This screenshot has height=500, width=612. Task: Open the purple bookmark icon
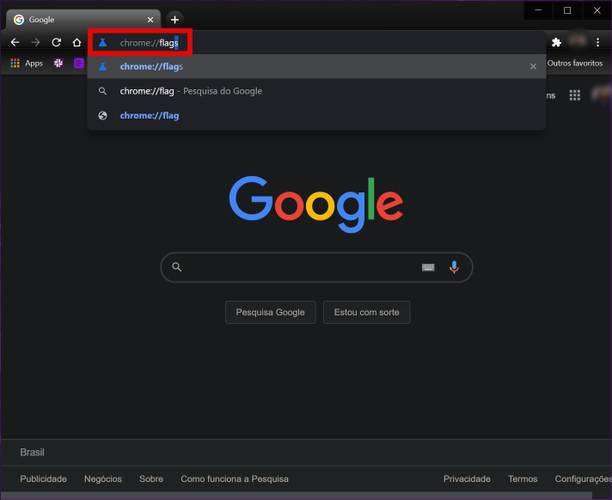coord(79,63)
